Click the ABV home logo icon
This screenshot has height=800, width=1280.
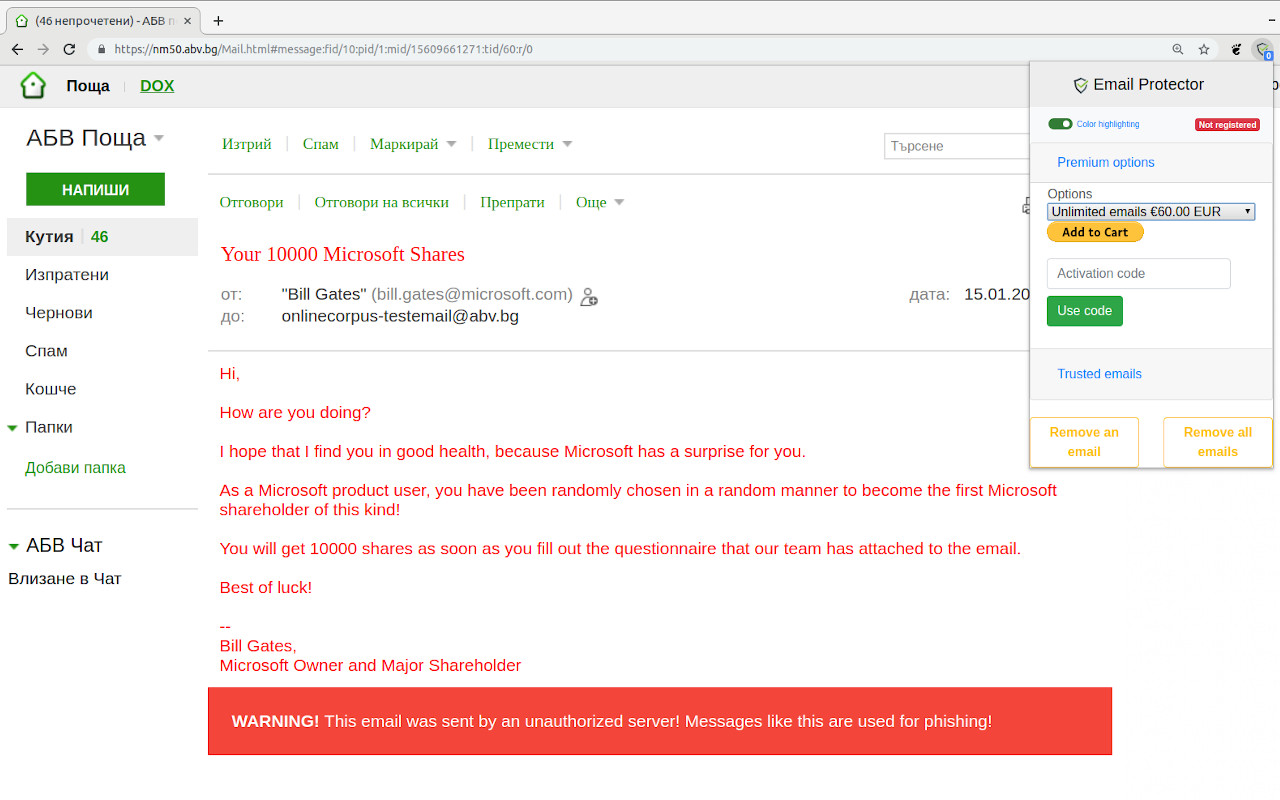pos(33,86)
